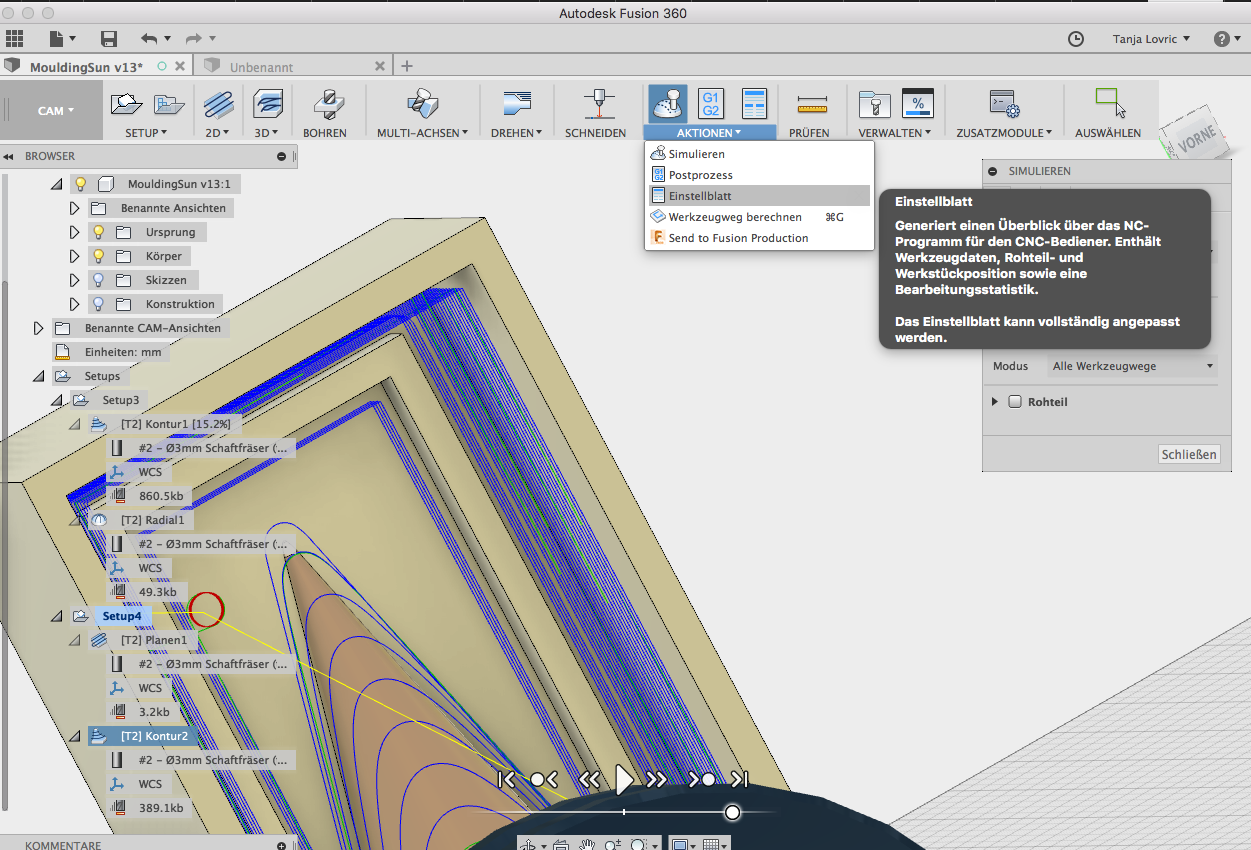Expand the Rohteil section in Simulieren
The width and height of the screenshot is (1251, 850).
point(995,402)
